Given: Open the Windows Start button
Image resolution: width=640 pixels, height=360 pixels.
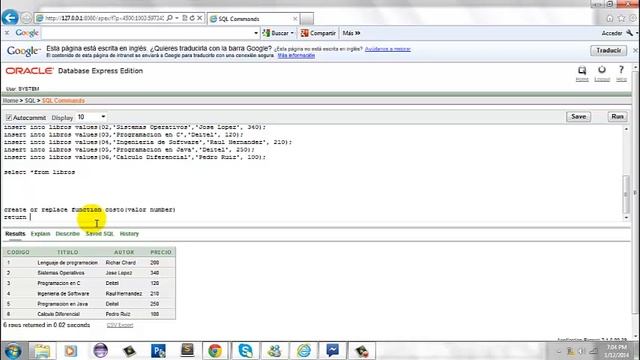Looking at the screenshot, I should tap(13, 351).
